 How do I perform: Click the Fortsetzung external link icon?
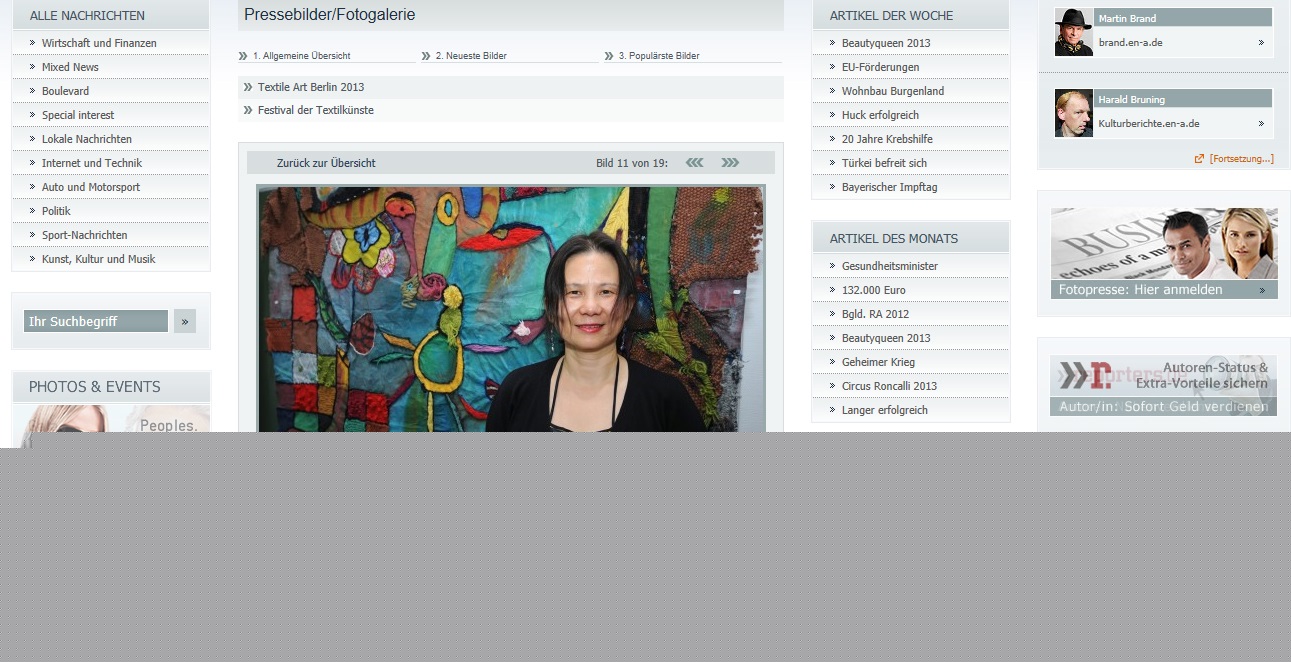(x=1199, y=158)
